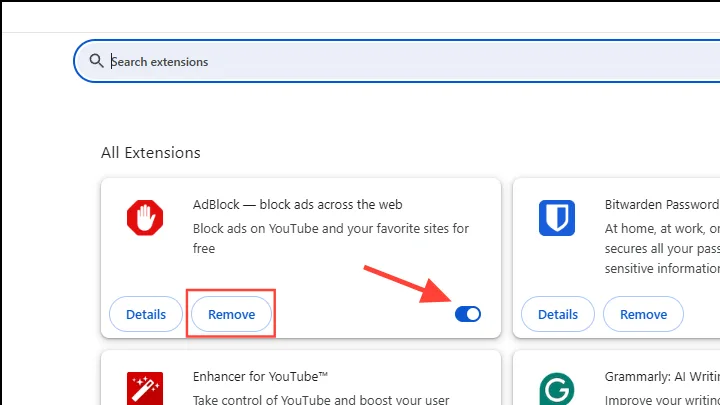Image resolution: width=720 pixels, height=405 pixels.
Task: Click the search magnifier icon
Action: [96, 61]
